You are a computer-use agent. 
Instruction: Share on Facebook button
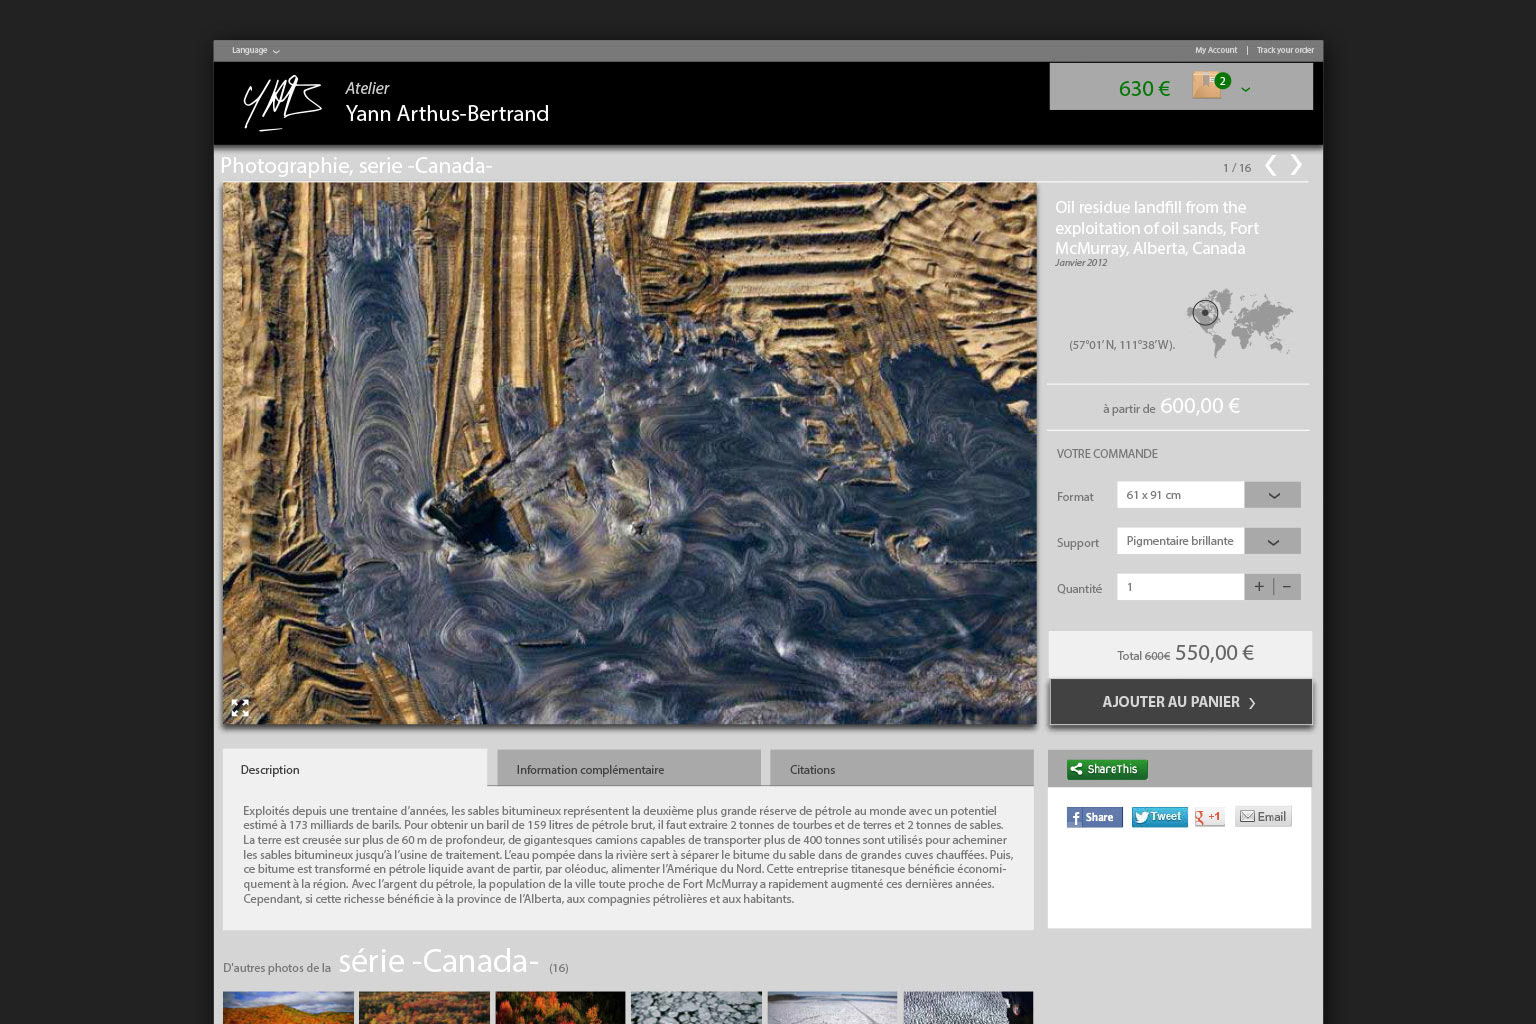(1094, 817)
